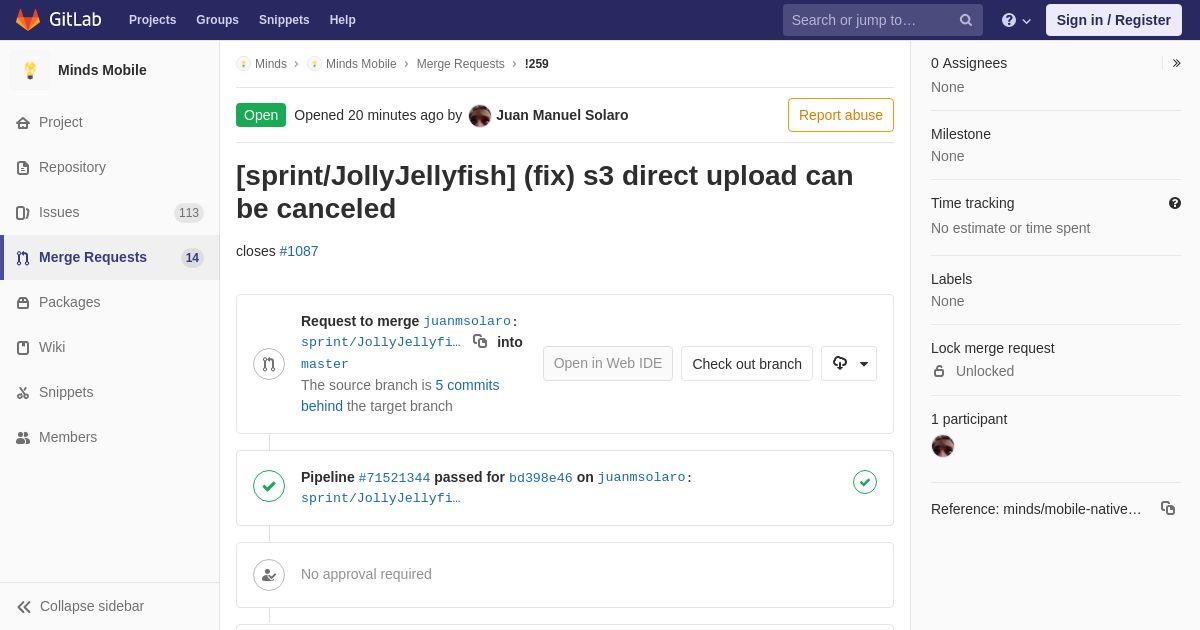Click the Sign in / Register button

1114,20
